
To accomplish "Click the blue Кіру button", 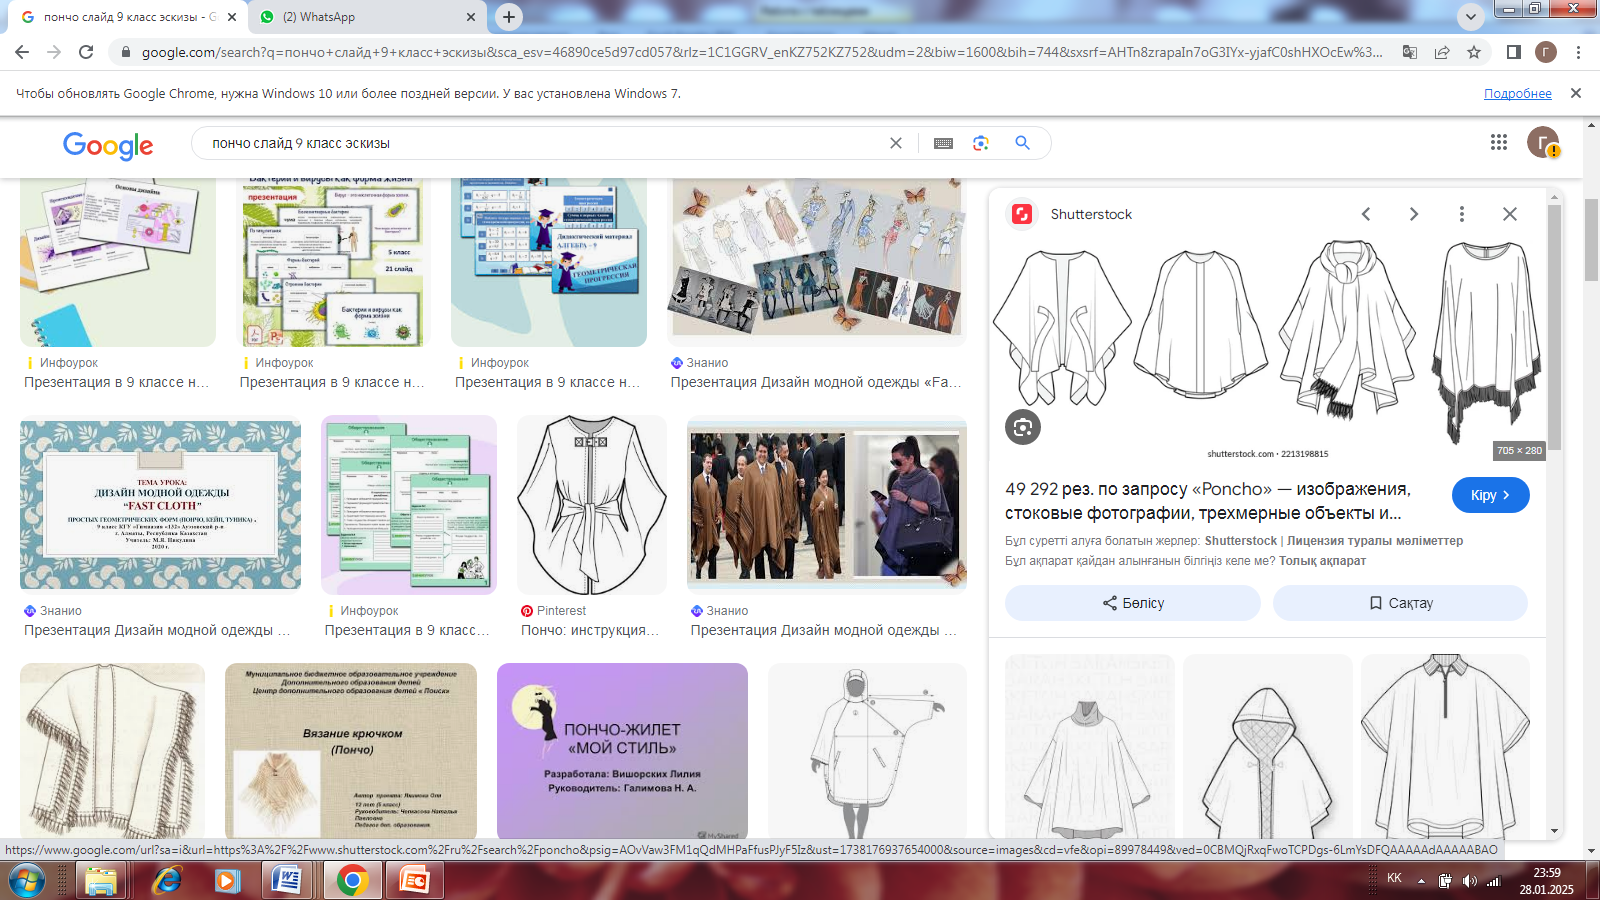I will 1490,495.
